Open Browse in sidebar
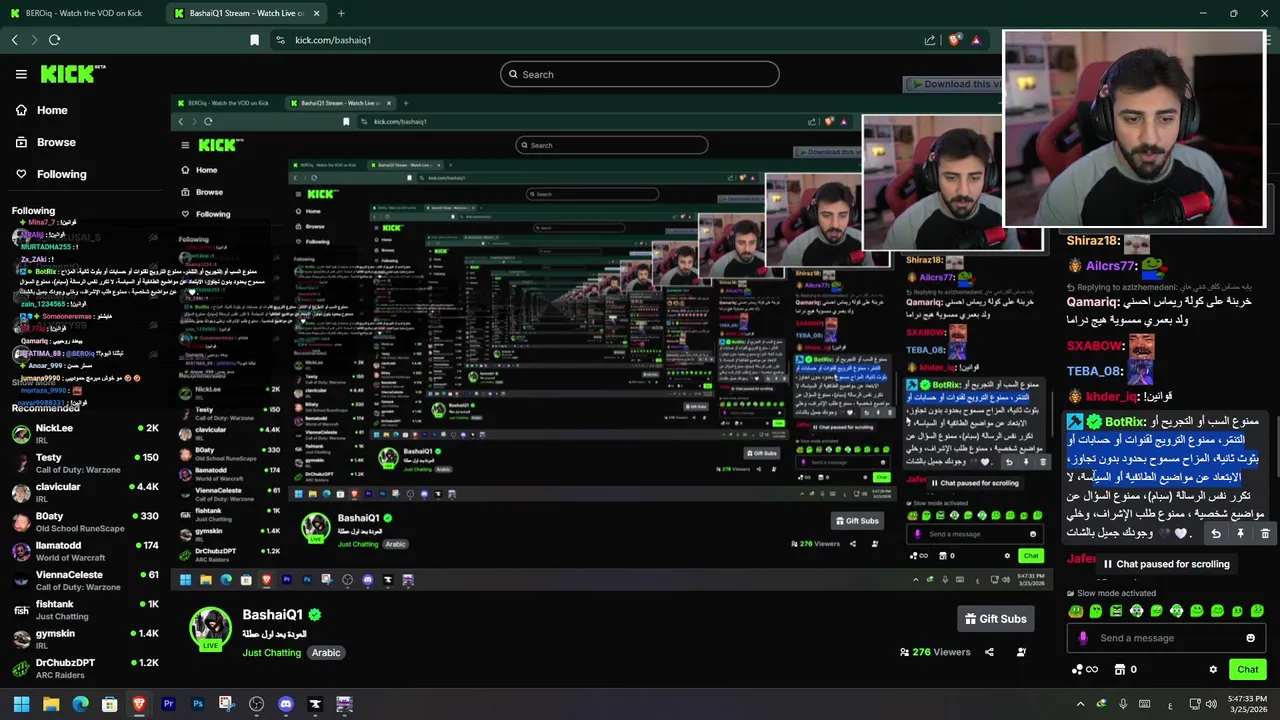 point(45,142)
